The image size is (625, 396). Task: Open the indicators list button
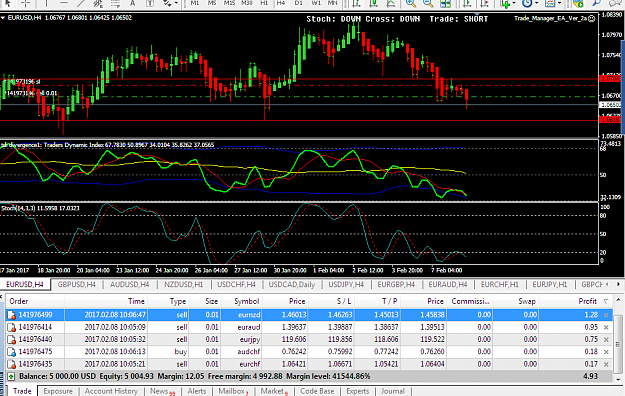pyautogui.click(x=505, y=3)
